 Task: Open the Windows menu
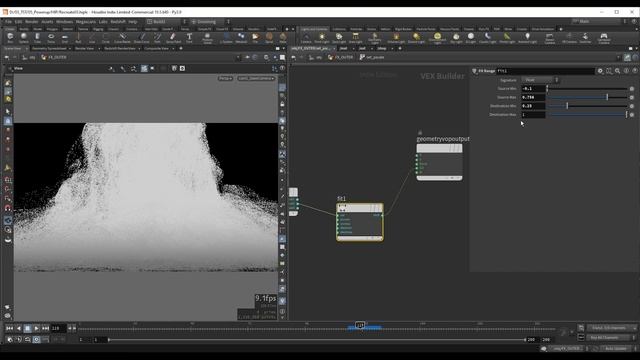pos(64,22)
